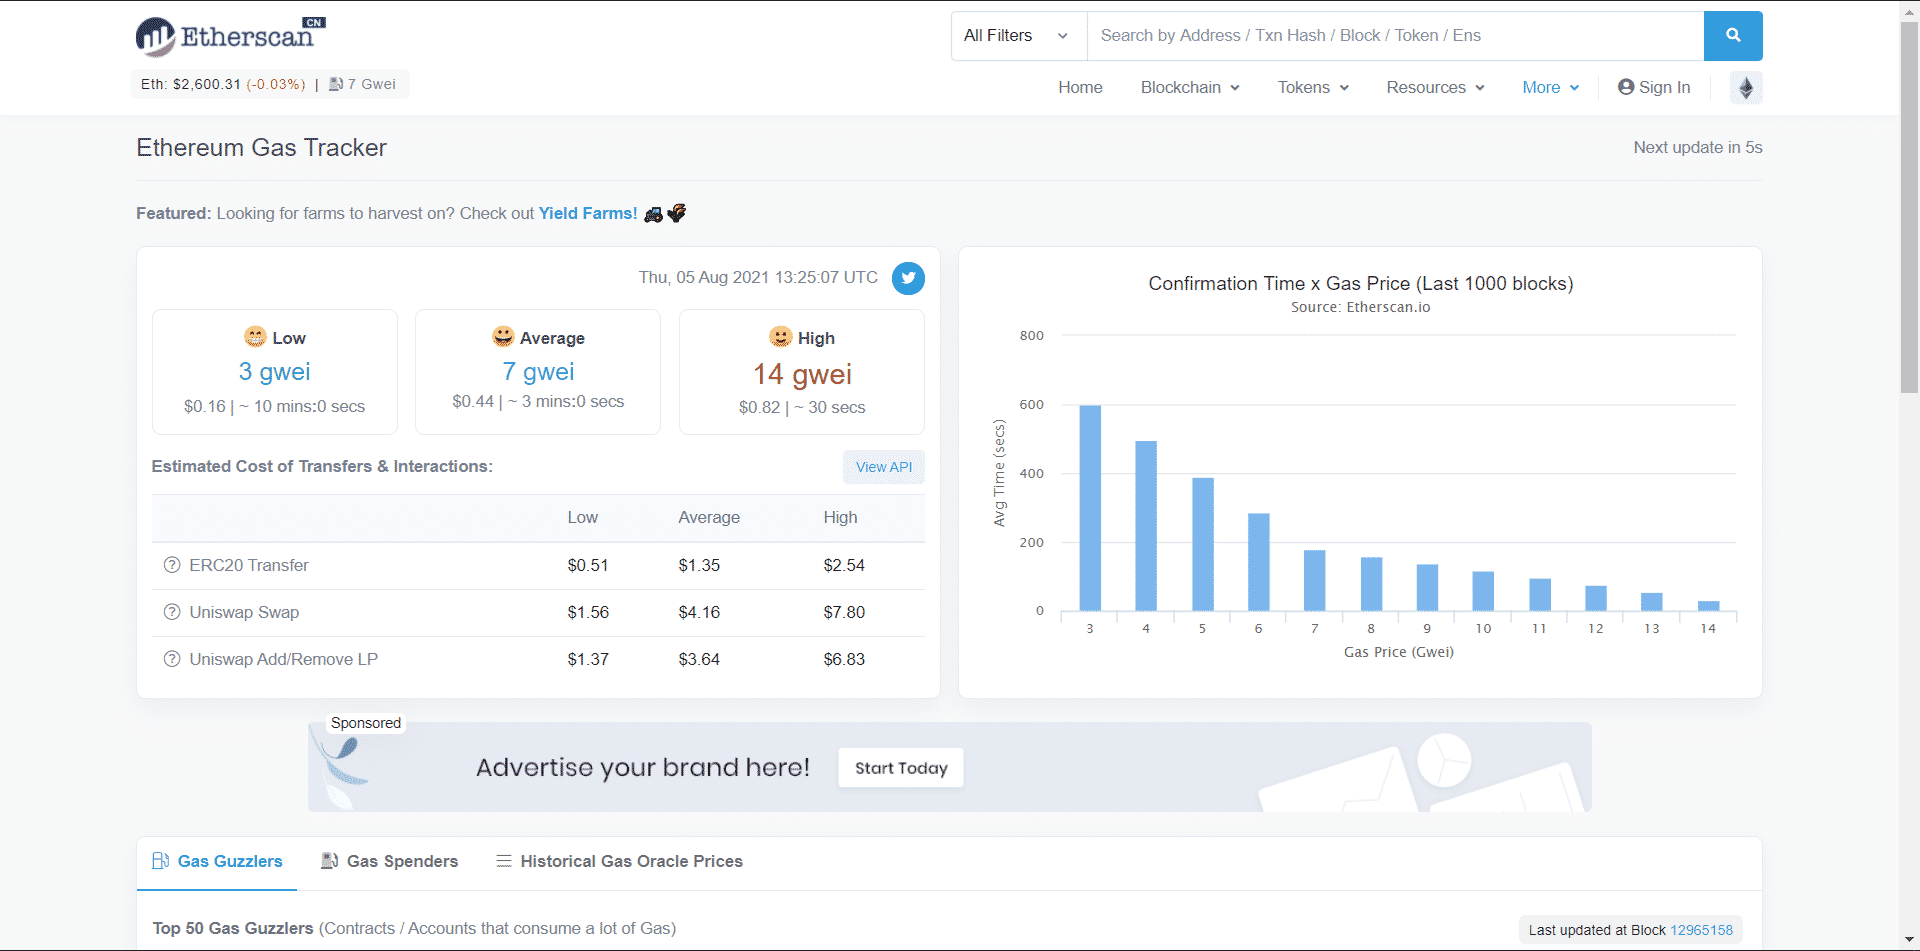Click help icon beside ERC20 Transfer

coord(172,565)
